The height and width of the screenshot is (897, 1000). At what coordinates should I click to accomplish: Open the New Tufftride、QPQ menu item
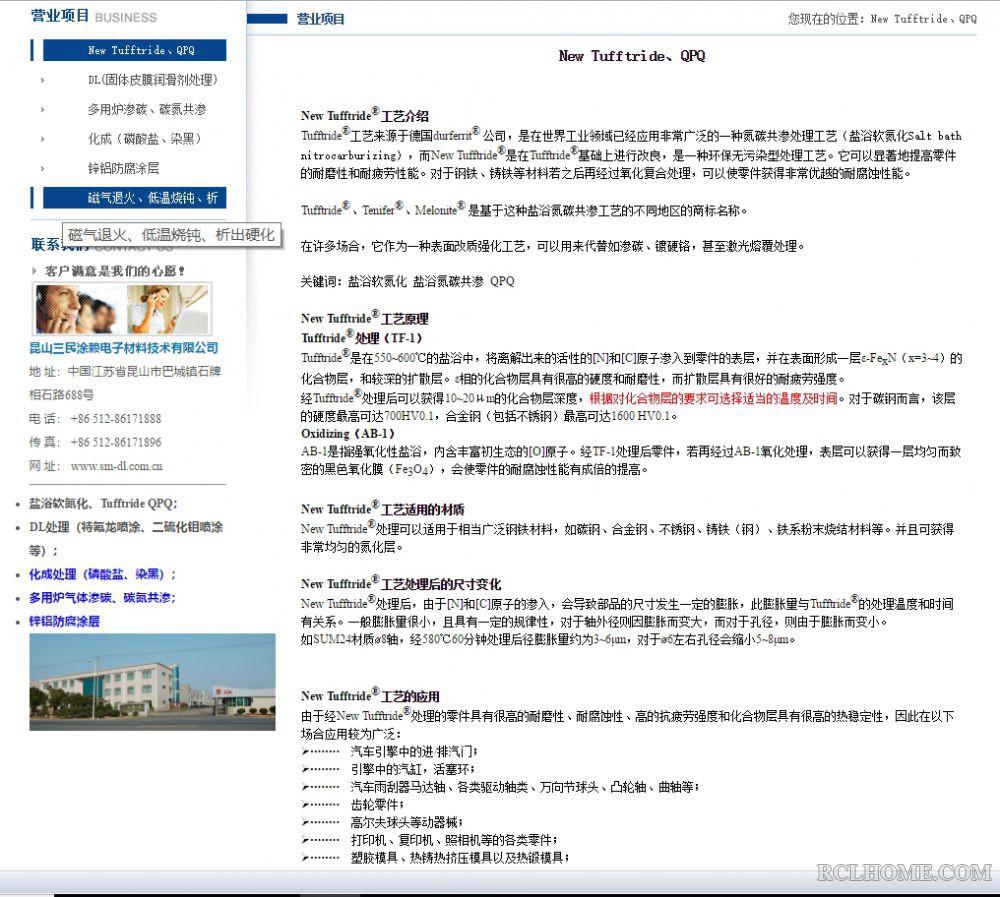pos(135,50)
